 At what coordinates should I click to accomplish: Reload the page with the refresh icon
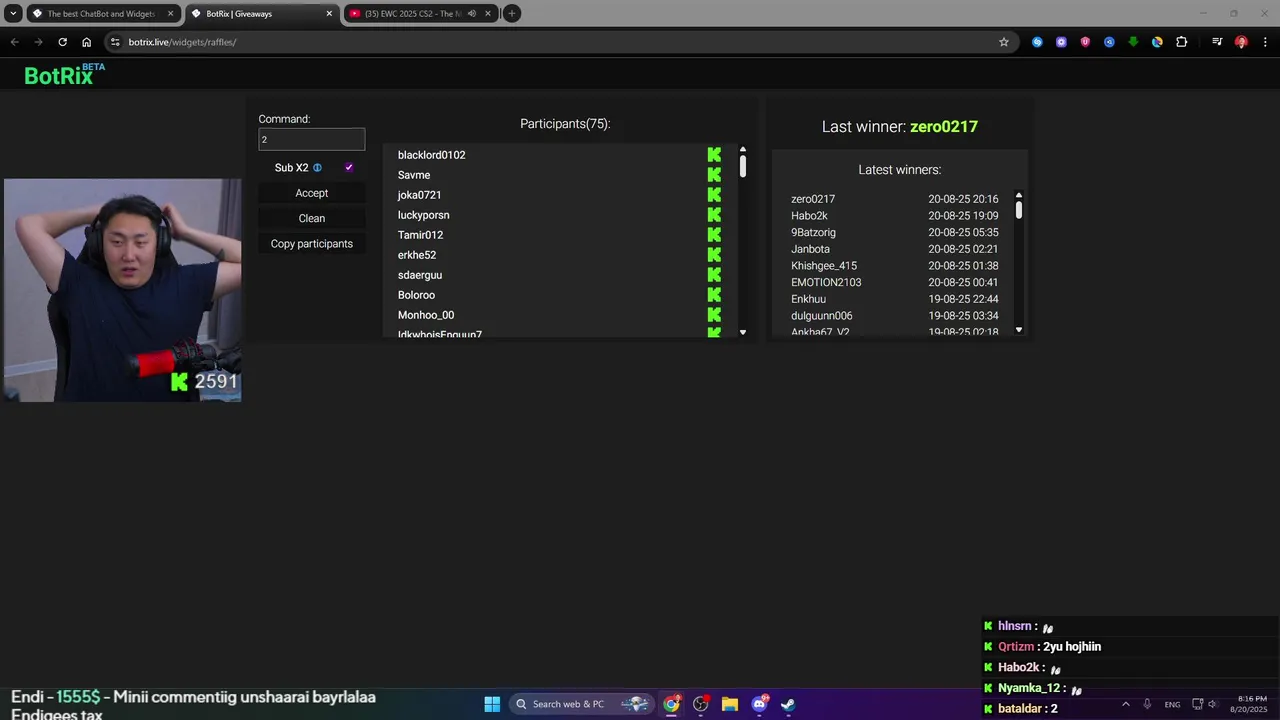tap(62, 42)
